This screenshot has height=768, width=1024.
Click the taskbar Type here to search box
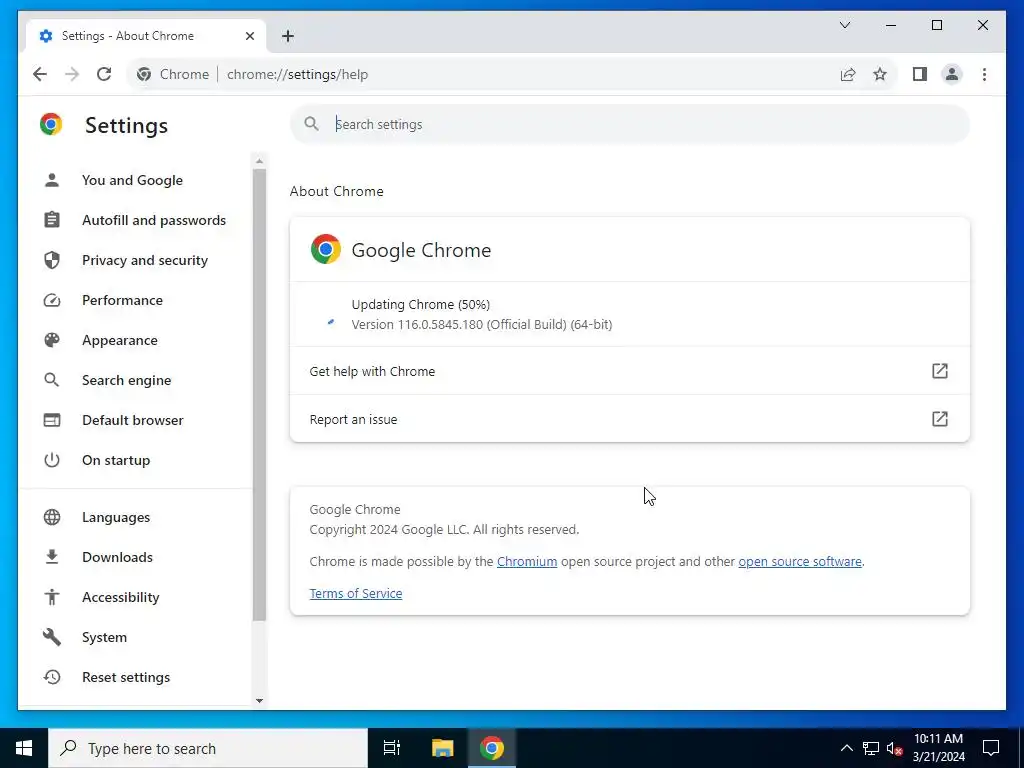click(x=208, y=748)
